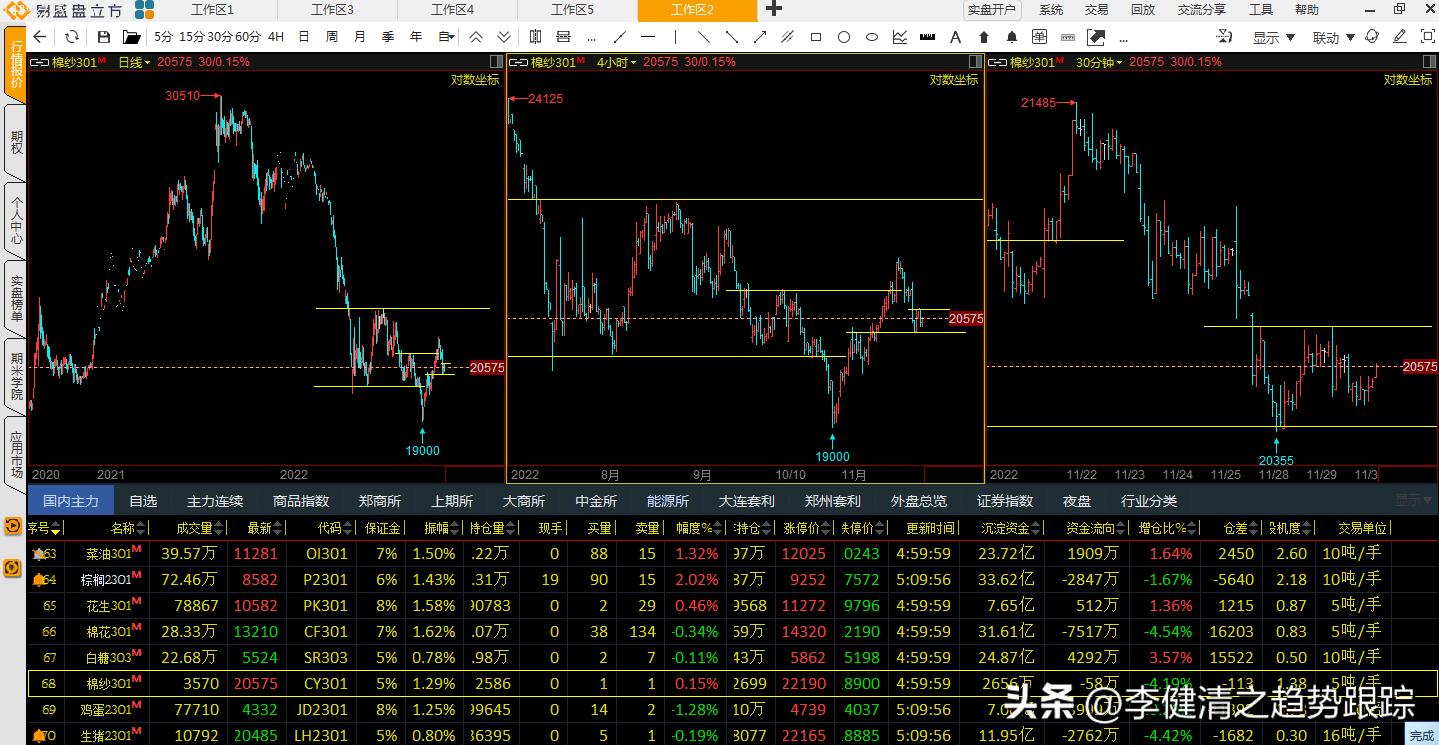Sort by the 最新 column header
Screen dimensions: 1439x745
(265, 528)
